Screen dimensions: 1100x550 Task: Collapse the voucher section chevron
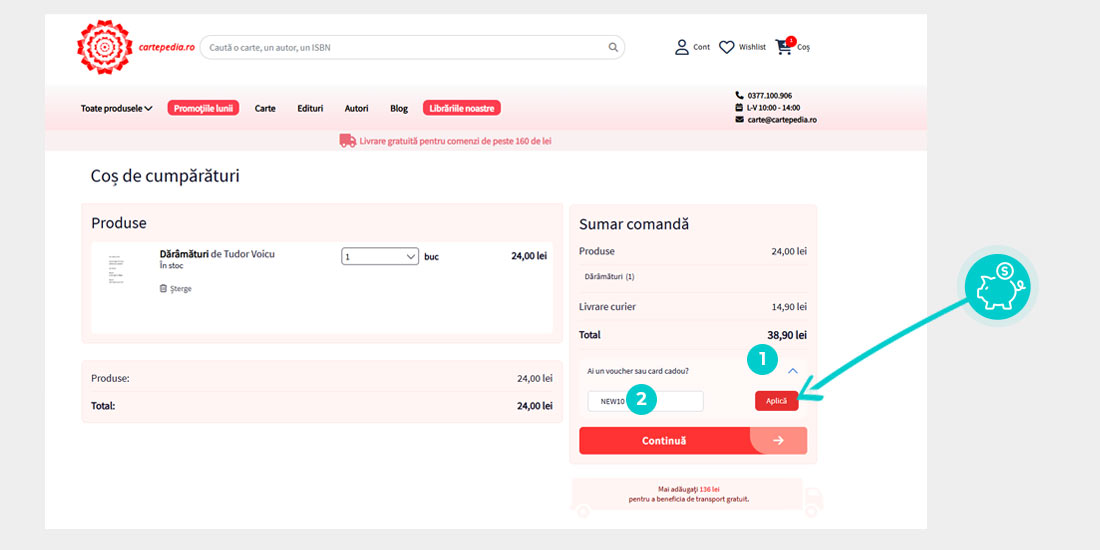click(x=792, y=371)
